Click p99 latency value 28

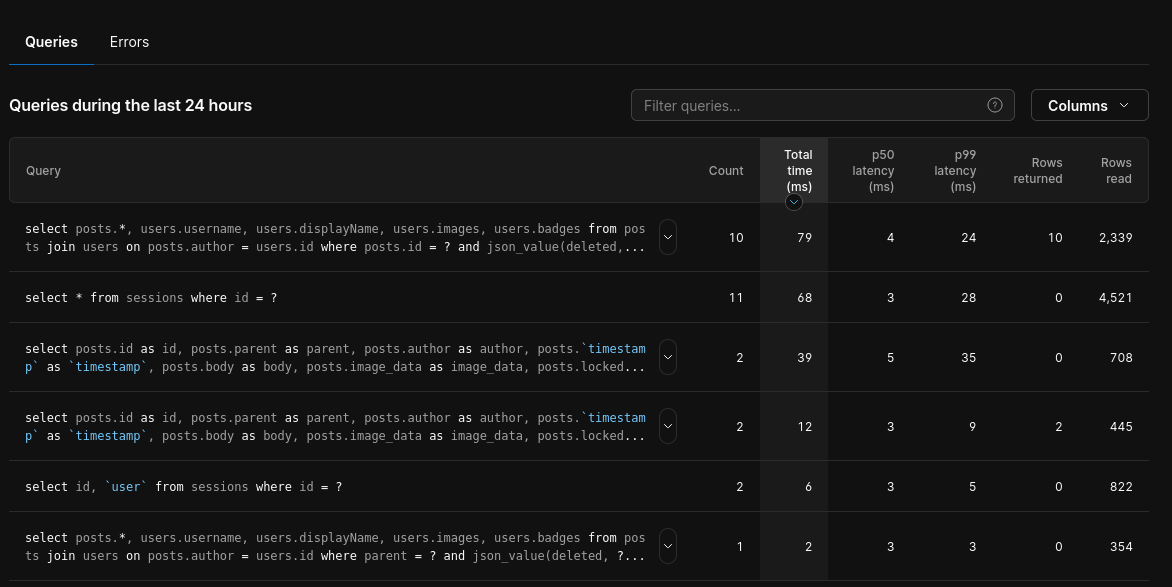coord(969,298)
